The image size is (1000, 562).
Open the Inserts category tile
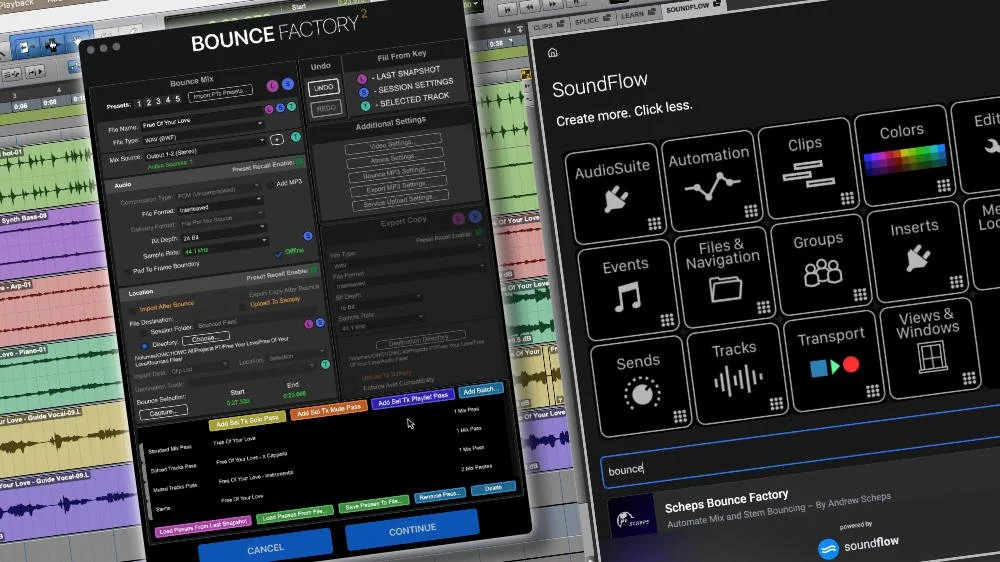916,251
